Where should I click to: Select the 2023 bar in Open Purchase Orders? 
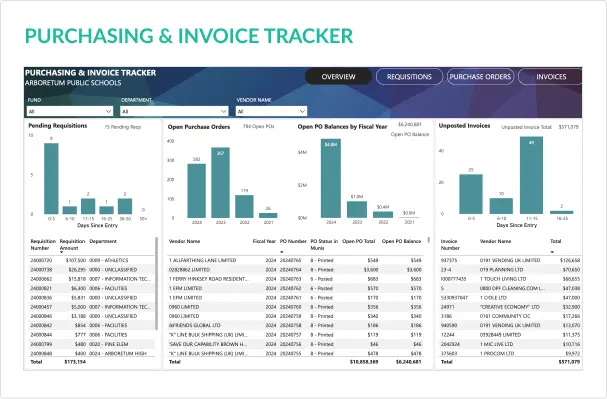220,182
